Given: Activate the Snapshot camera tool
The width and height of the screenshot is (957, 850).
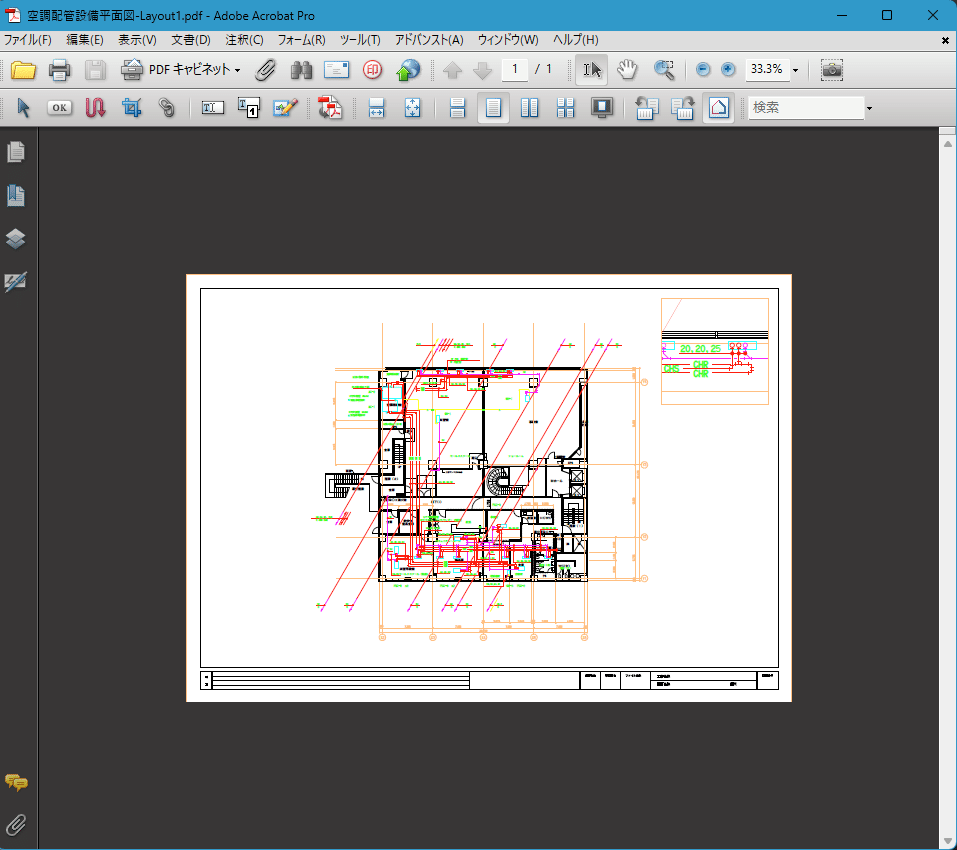Looking at the screenshot, I should pos(831,70).
